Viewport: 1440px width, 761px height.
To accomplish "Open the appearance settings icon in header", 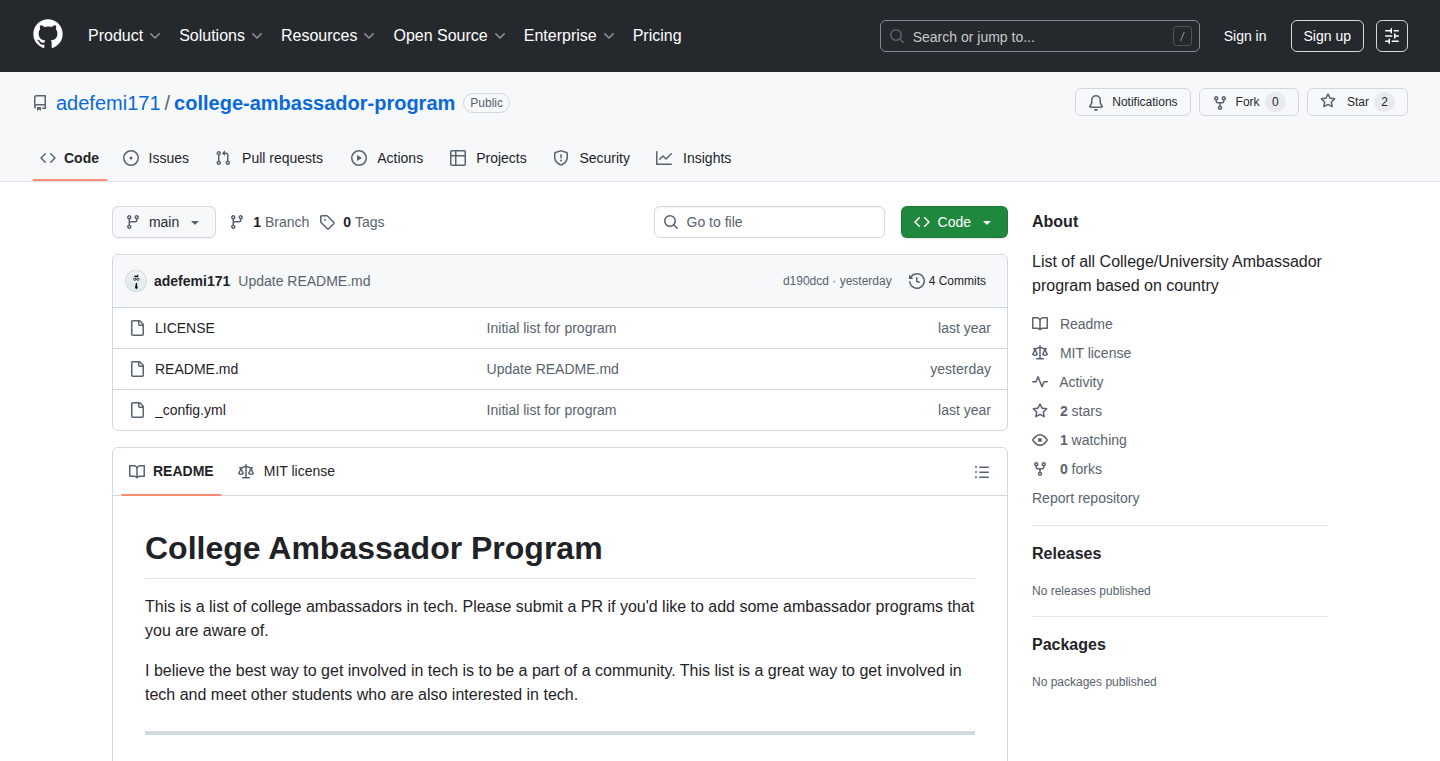I will [1392, 36].
